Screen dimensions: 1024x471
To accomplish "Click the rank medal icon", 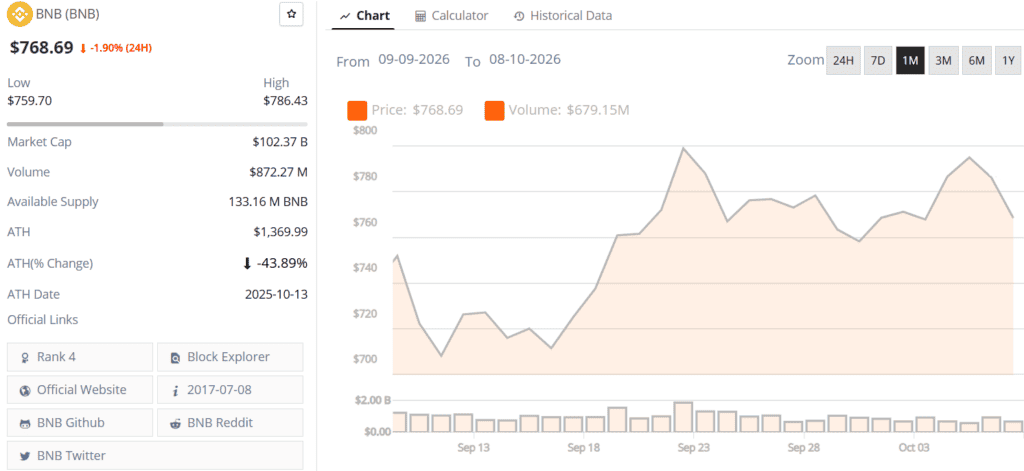I will [x=25, y=358].
